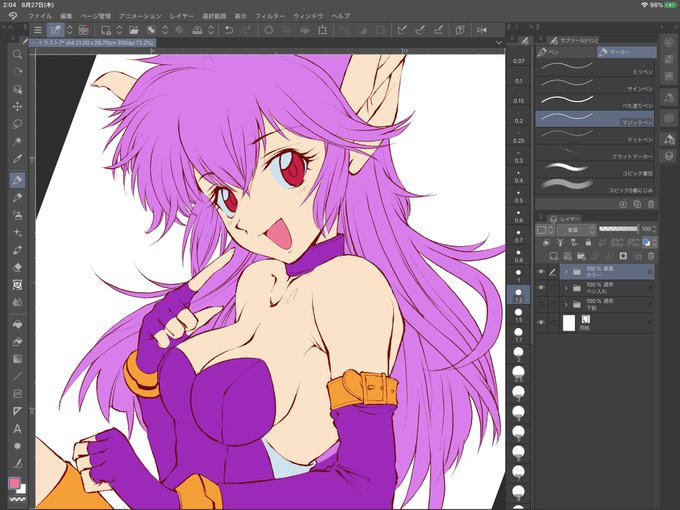Toggle visibility of the 用紙 paper layer
The height and width of the screenshot is (510, 680).
pyautogui.click(x=541, y=323)
